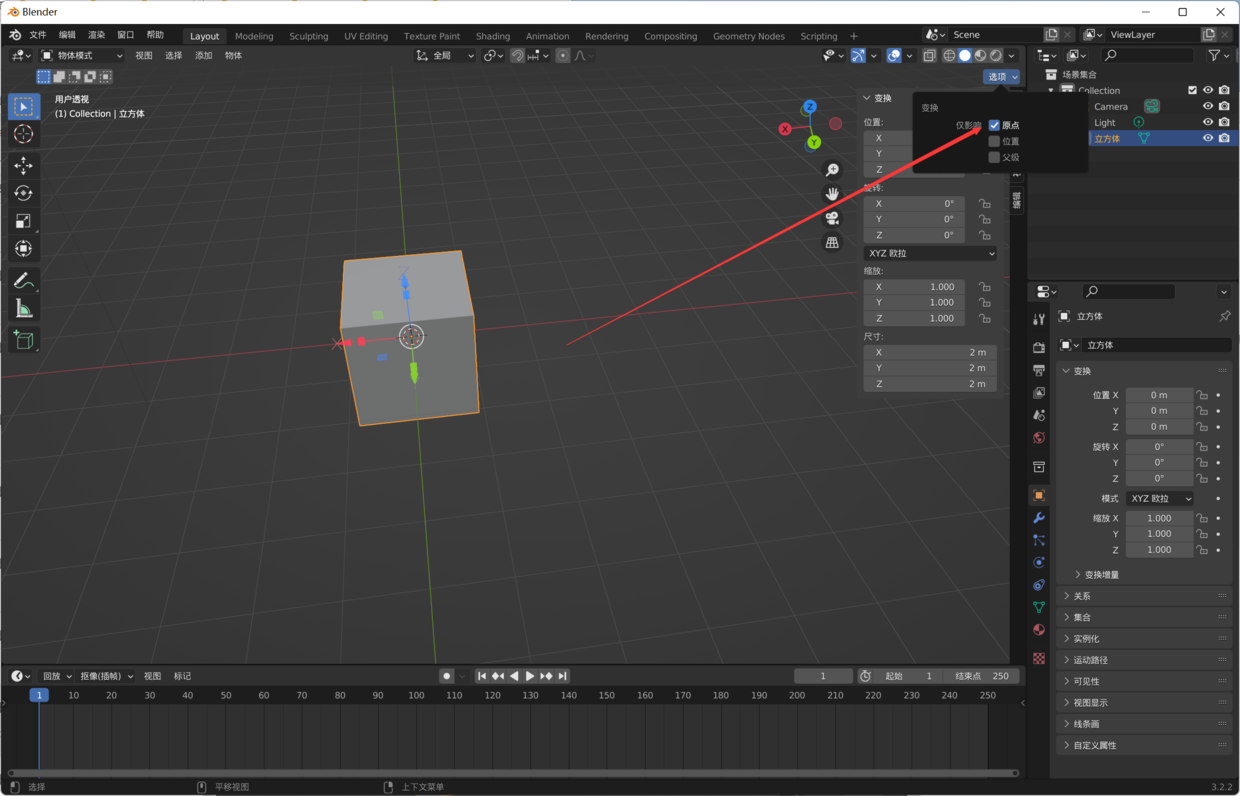Uncheck the Collection exclude checkbox
Viewport: 1240px width, 796px height.
(x=1192, y=90)
